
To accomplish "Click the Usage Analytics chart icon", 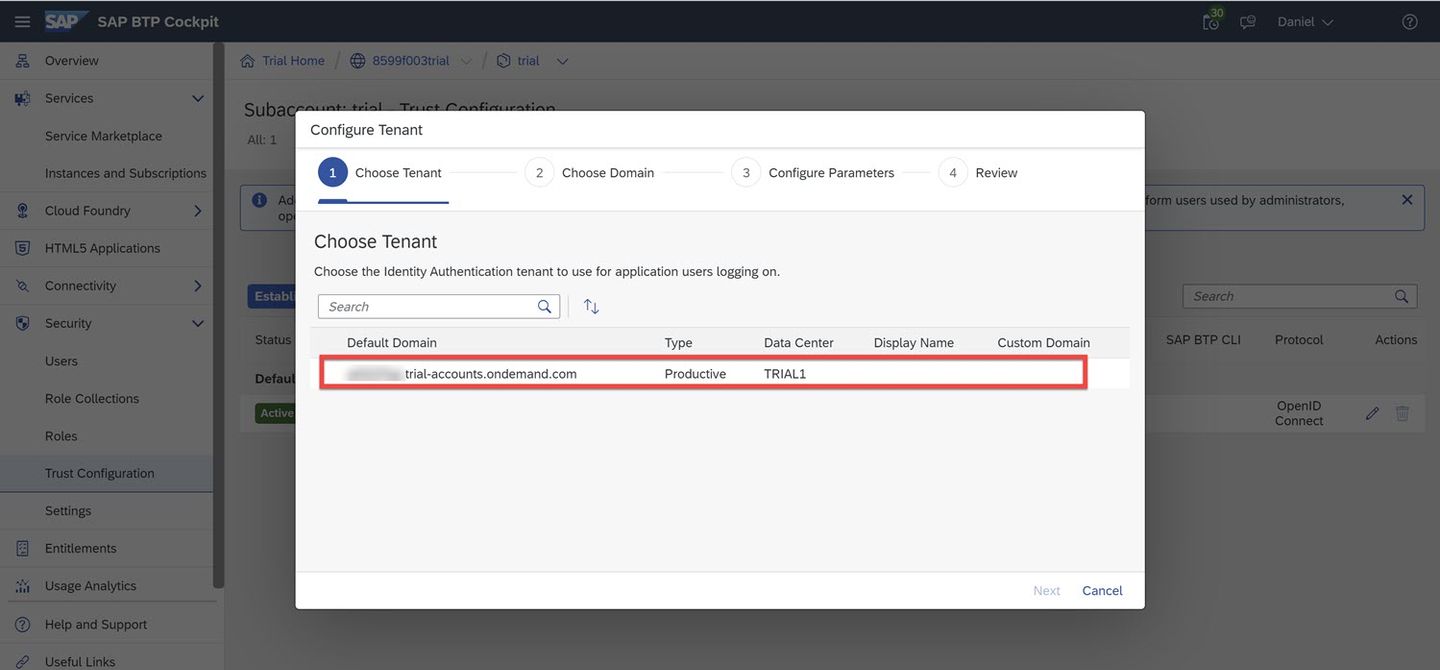I will pos(22,586).
